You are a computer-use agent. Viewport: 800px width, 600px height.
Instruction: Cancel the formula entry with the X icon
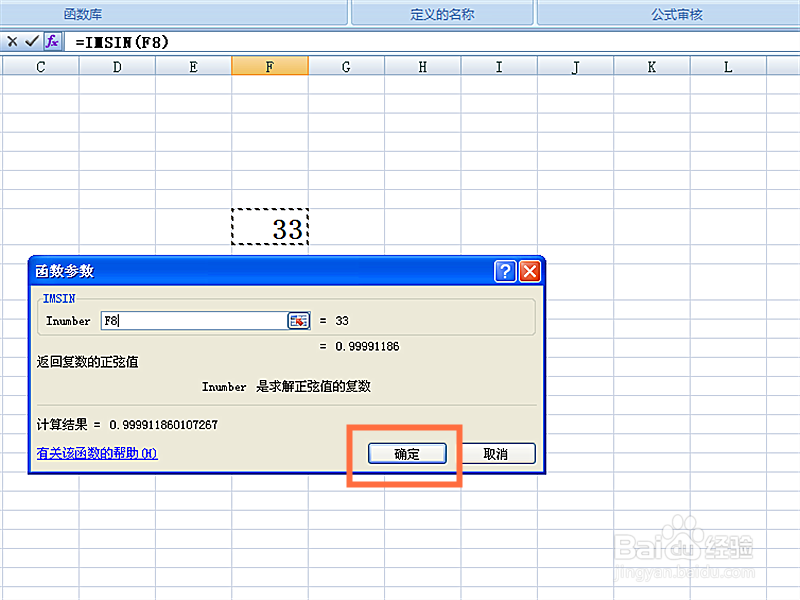click(x=12, y=41)
